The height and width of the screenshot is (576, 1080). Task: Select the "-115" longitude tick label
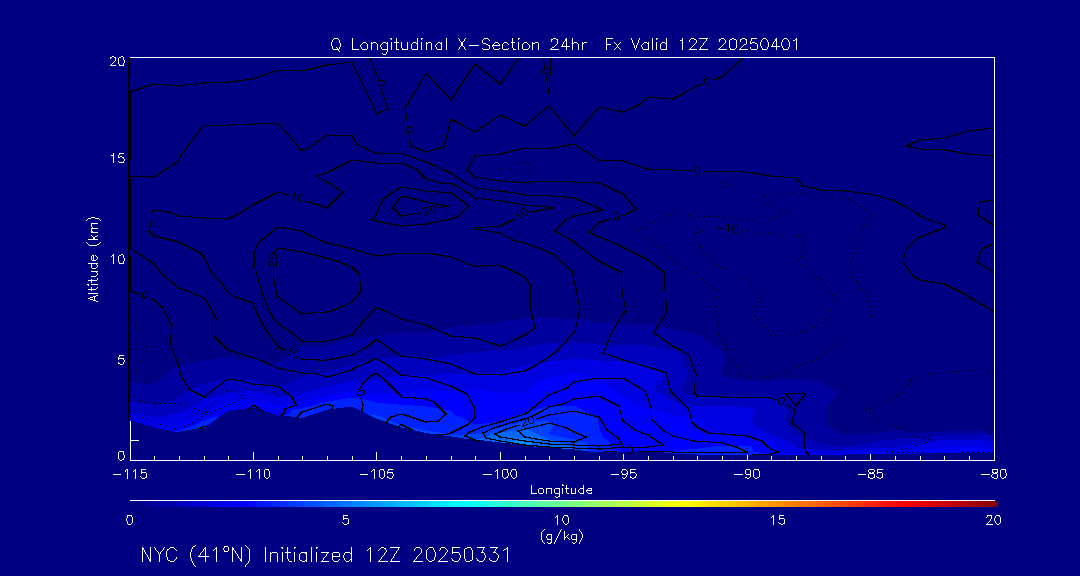pos(130,474)
